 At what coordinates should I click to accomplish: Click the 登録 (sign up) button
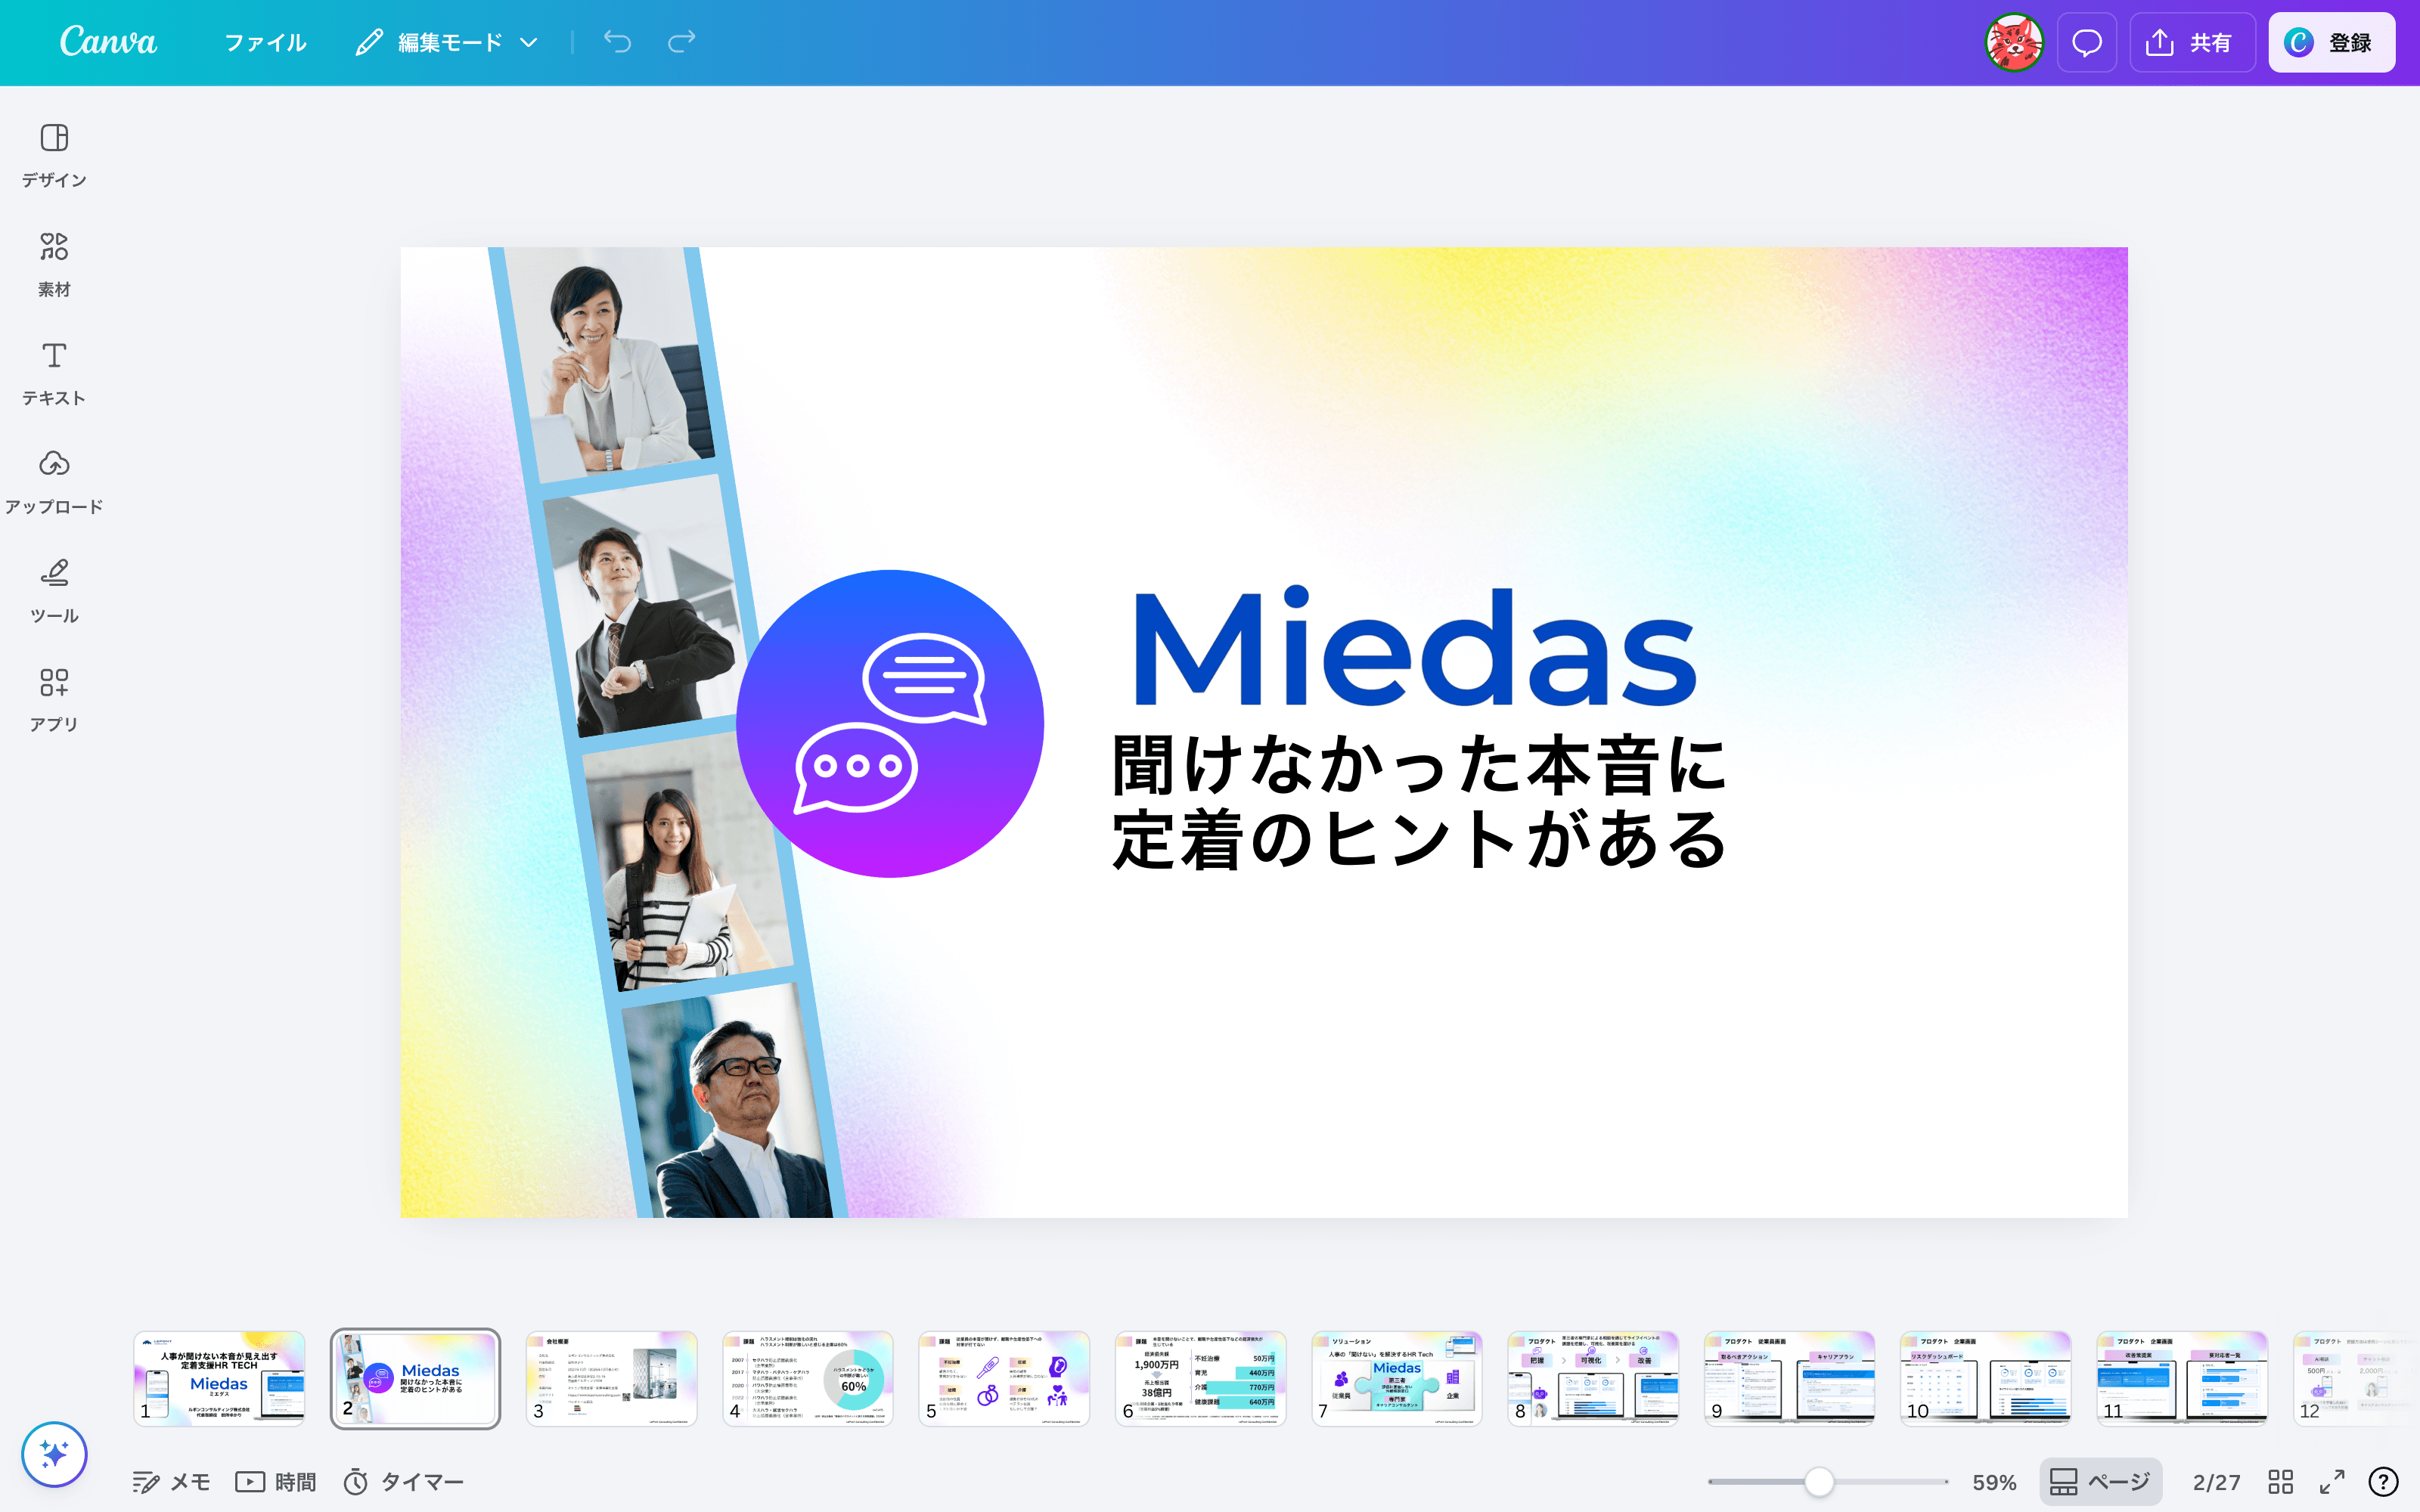point(2332,42)
